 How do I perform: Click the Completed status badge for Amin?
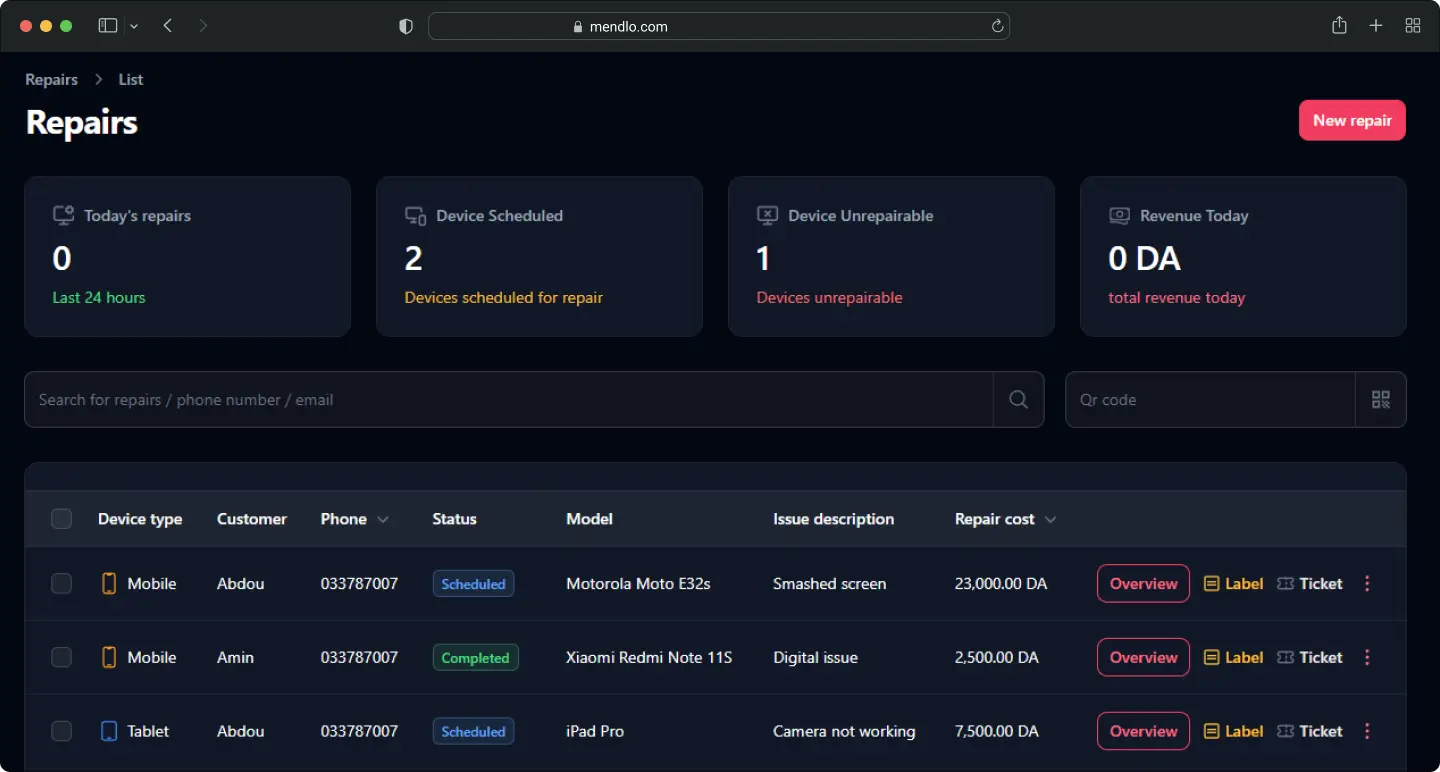[475, 658]
